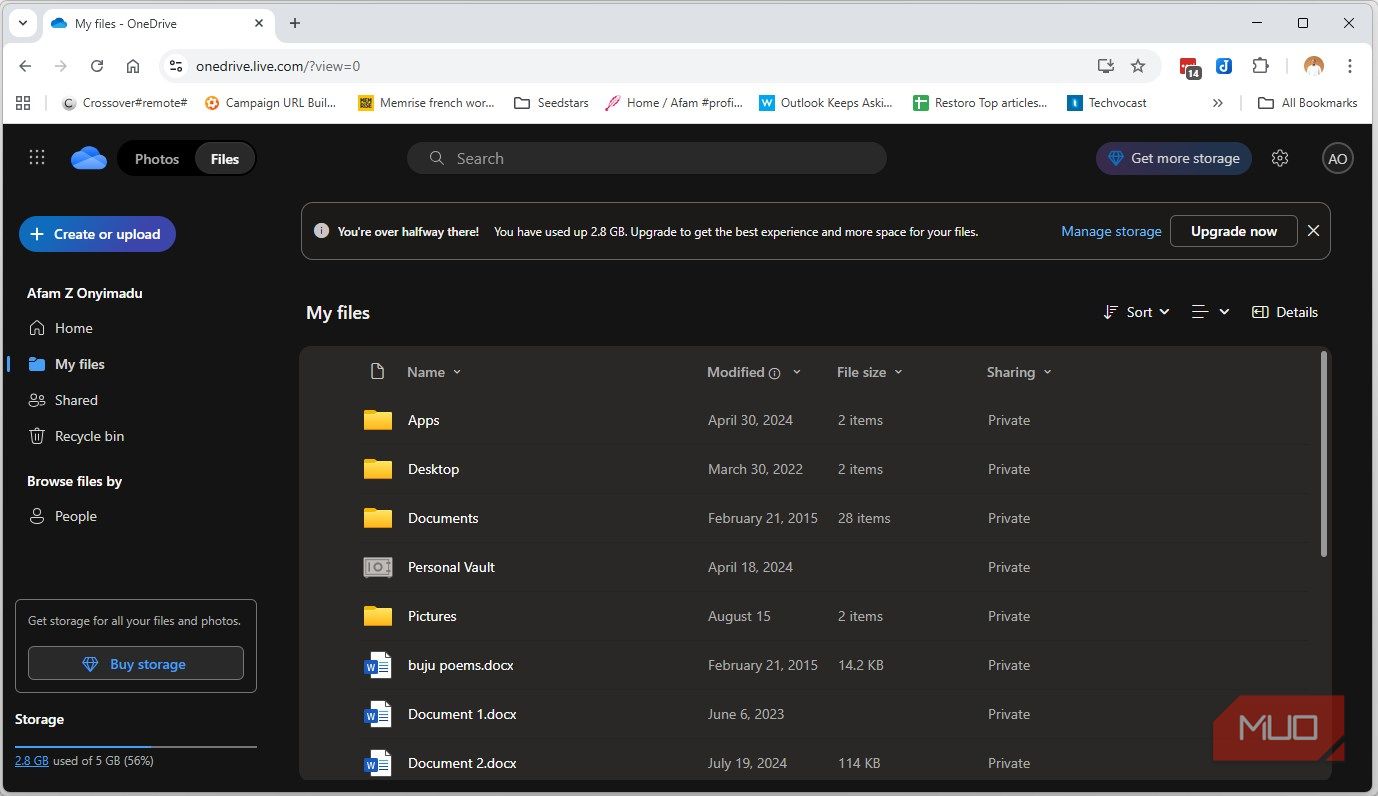This screenshot has width=1378, height=796.
Task: Open the Details pane
Action: [x=1285, y=312]
